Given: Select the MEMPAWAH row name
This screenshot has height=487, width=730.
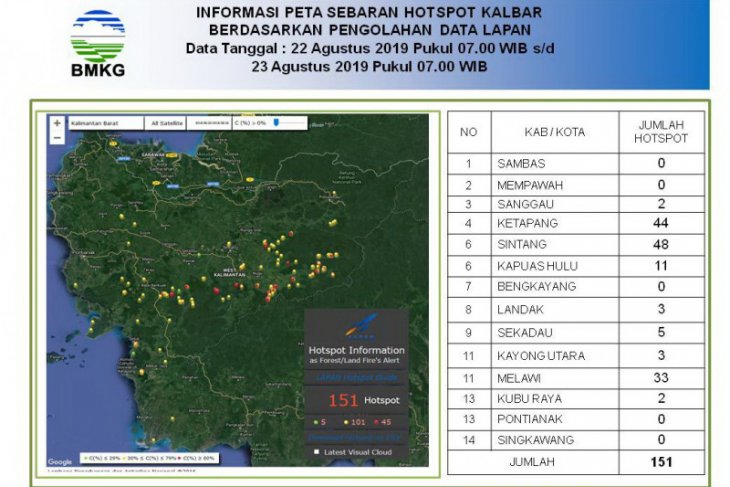Looking at the screenshot, I should click(530, 185).
